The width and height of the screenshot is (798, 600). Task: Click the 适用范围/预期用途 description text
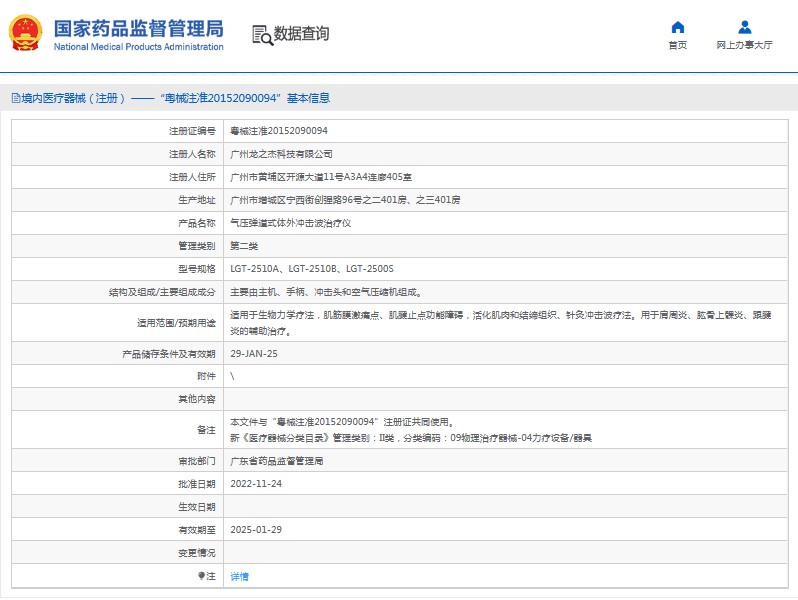coord(500,323)
